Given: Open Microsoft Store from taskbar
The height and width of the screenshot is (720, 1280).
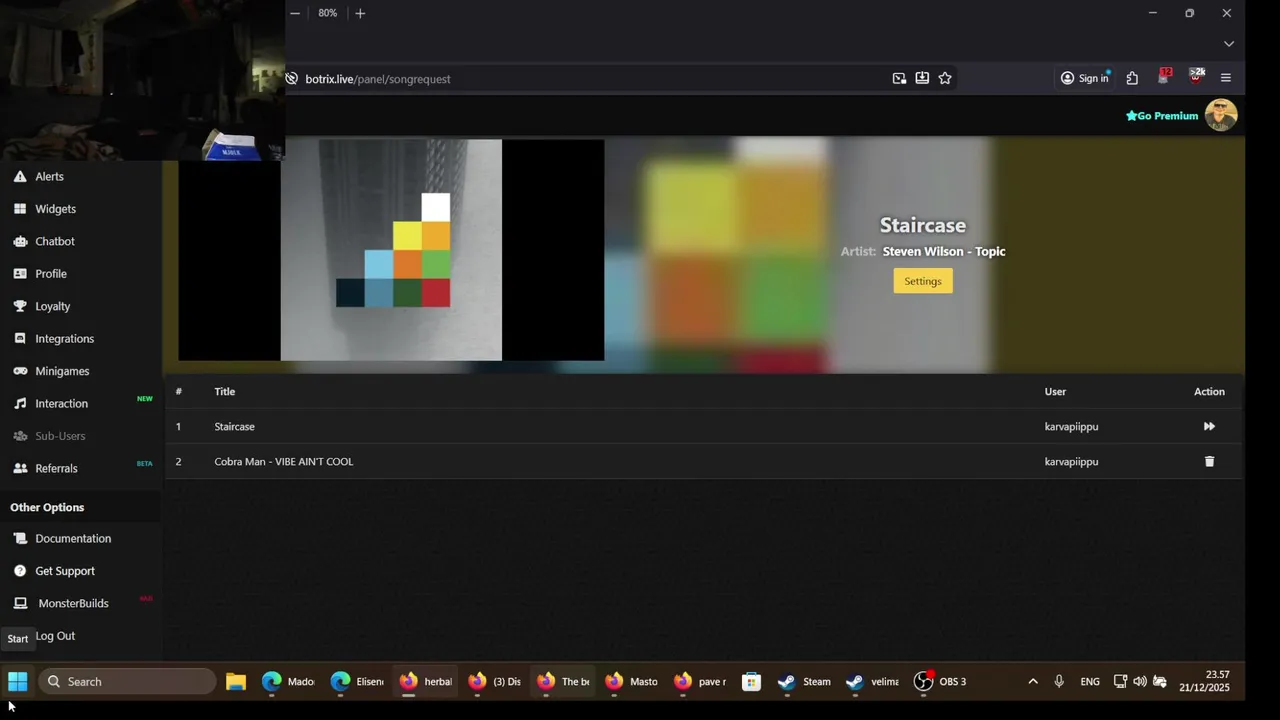Looking at the screenshot, I should coord(751,682).
